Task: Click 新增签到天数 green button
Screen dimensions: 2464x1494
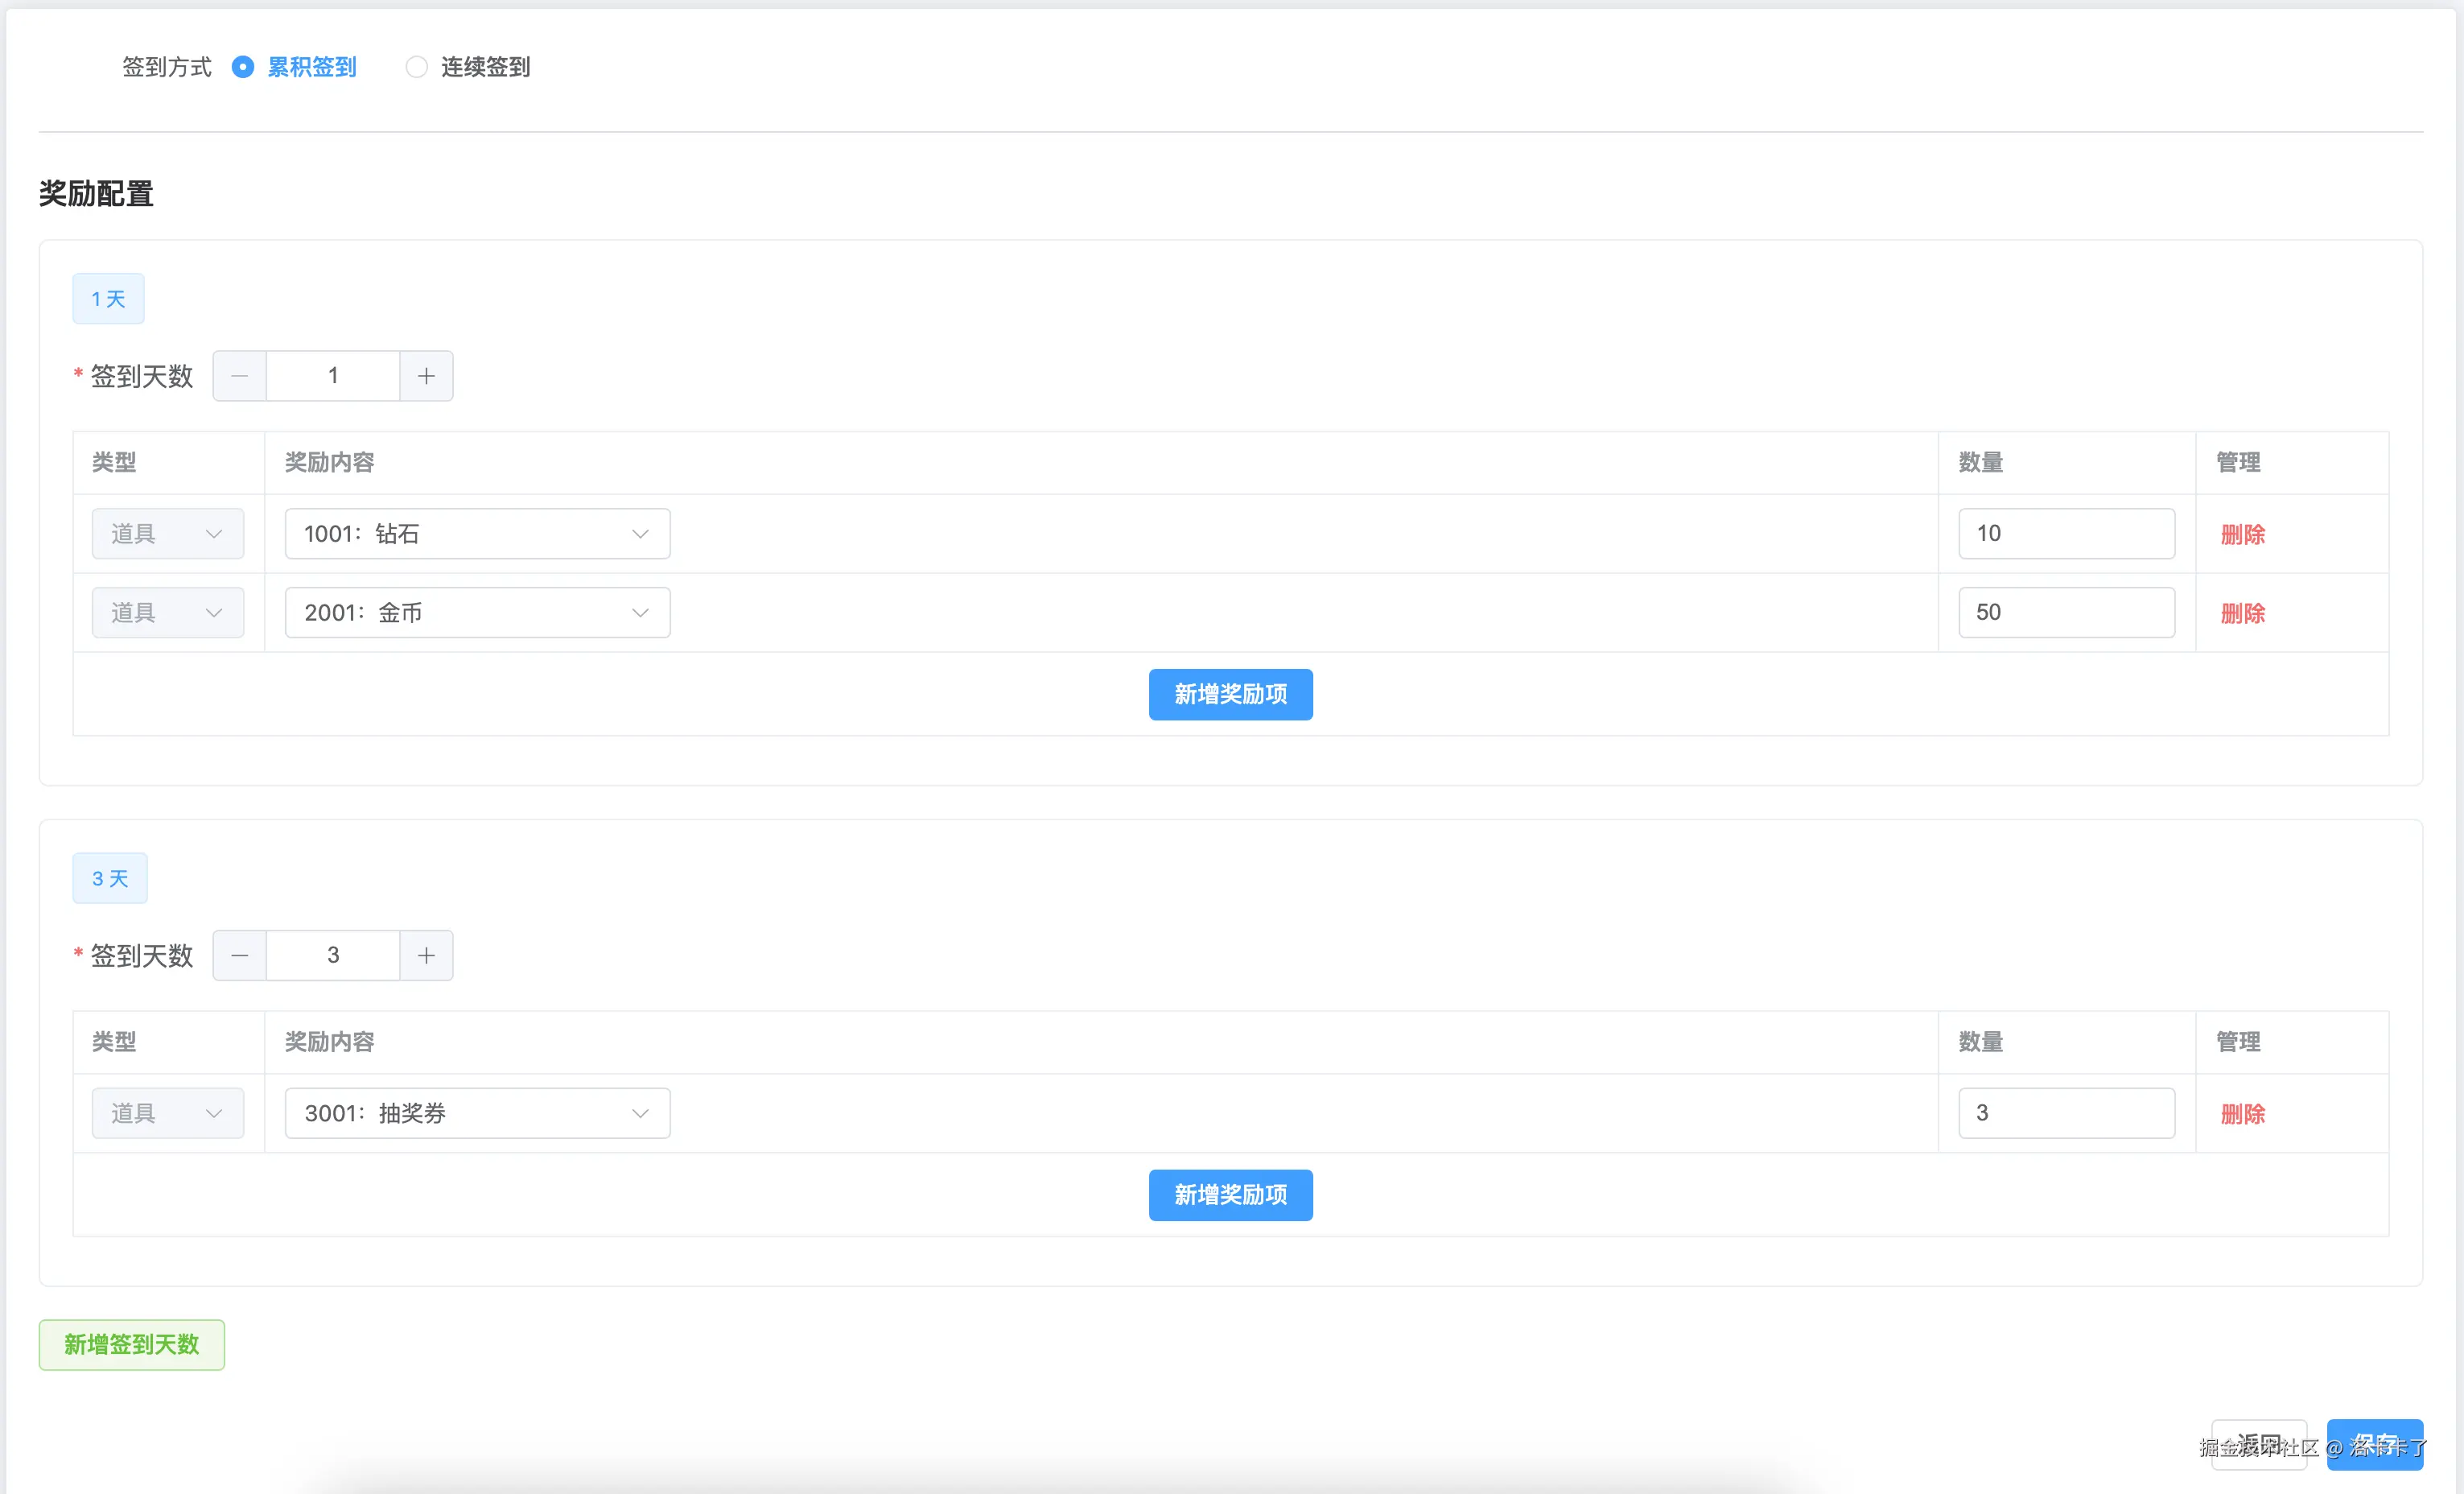Action: (132, 1345)
